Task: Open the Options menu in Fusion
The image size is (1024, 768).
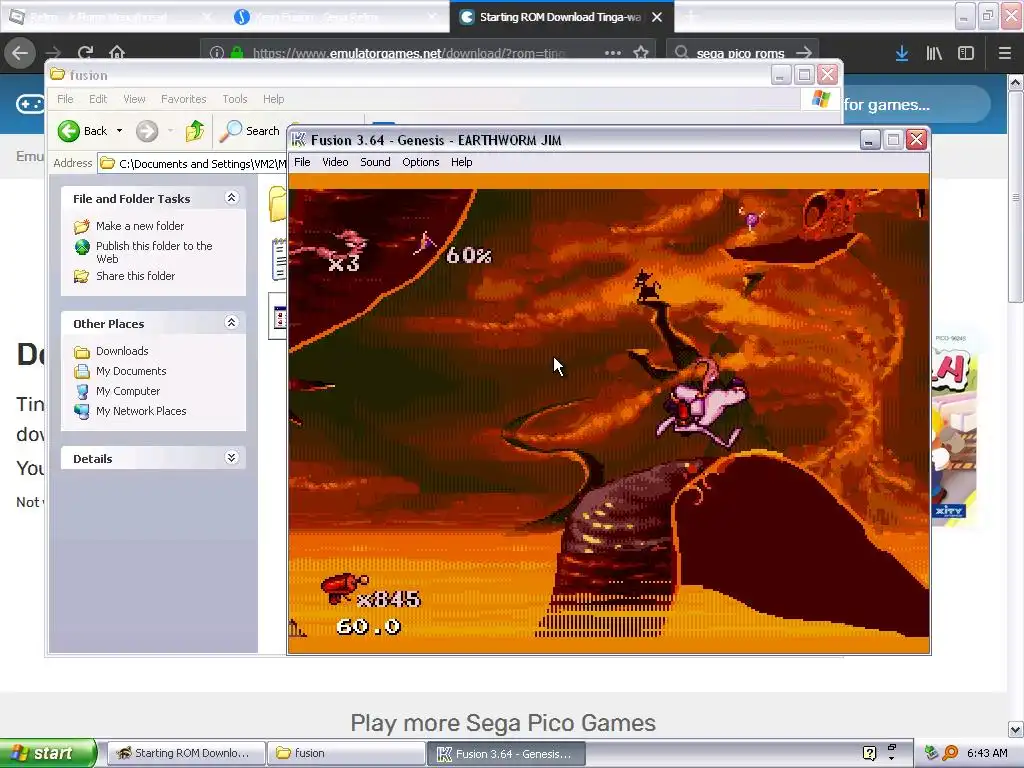Action: [421, 162]
